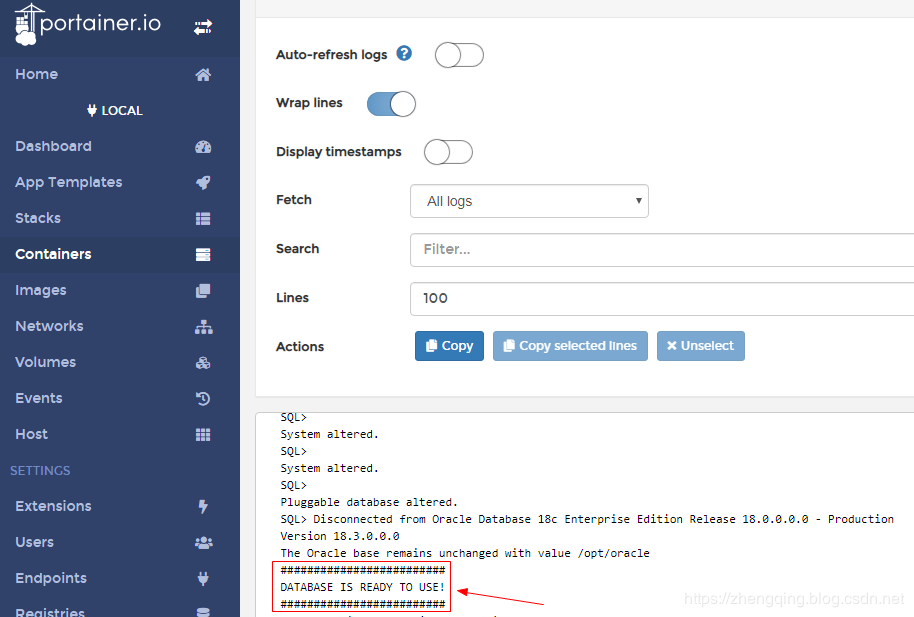This screenshot has height=617, width=914.
Task: Click the App Templates rocket icon
Action: point(203,183)
